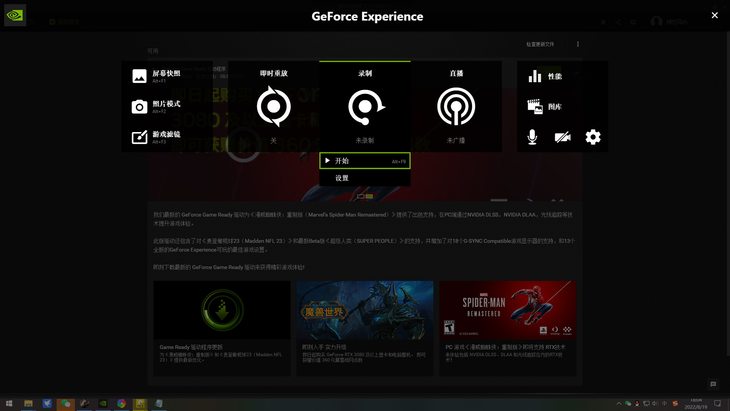Click the 照片模式 label
Image resolution: width=730 pixels, height=411 pixels.
pos(166,103)
